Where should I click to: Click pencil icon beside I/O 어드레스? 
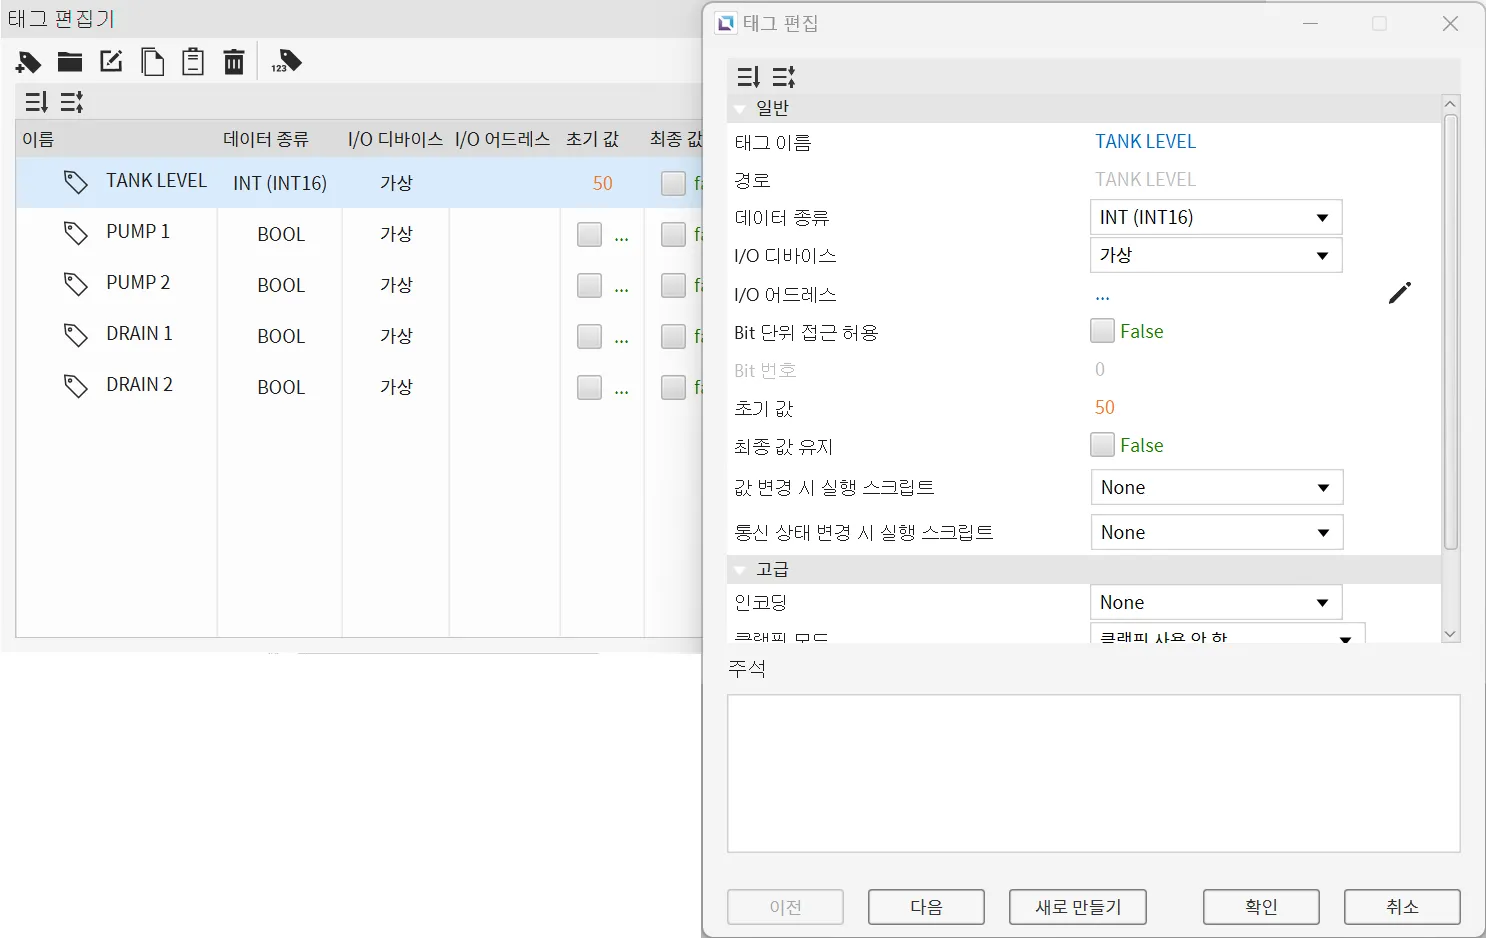1400,293
